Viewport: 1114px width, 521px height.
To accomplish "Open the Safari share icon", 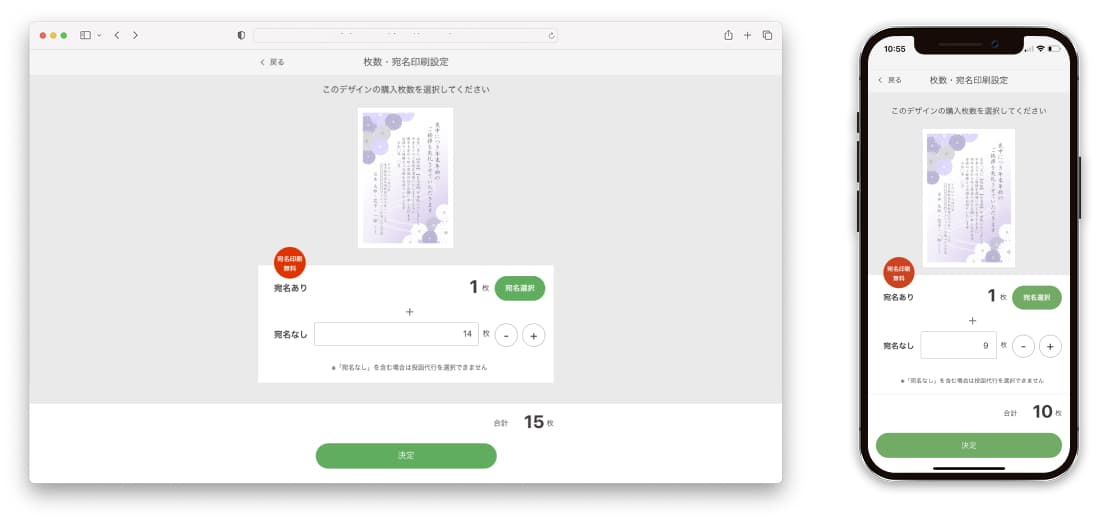I will point(728,35).
